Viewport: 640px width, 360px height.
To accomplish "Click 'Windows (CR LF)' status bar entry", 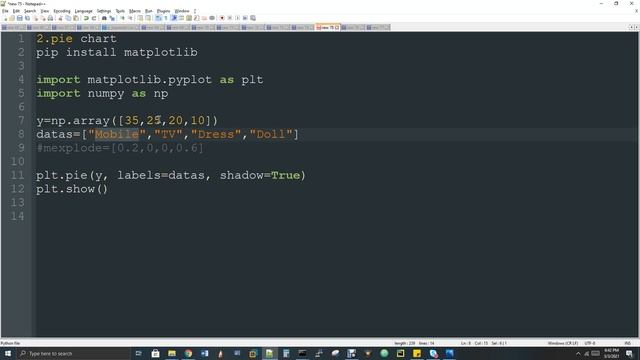I will coord(562,343).
